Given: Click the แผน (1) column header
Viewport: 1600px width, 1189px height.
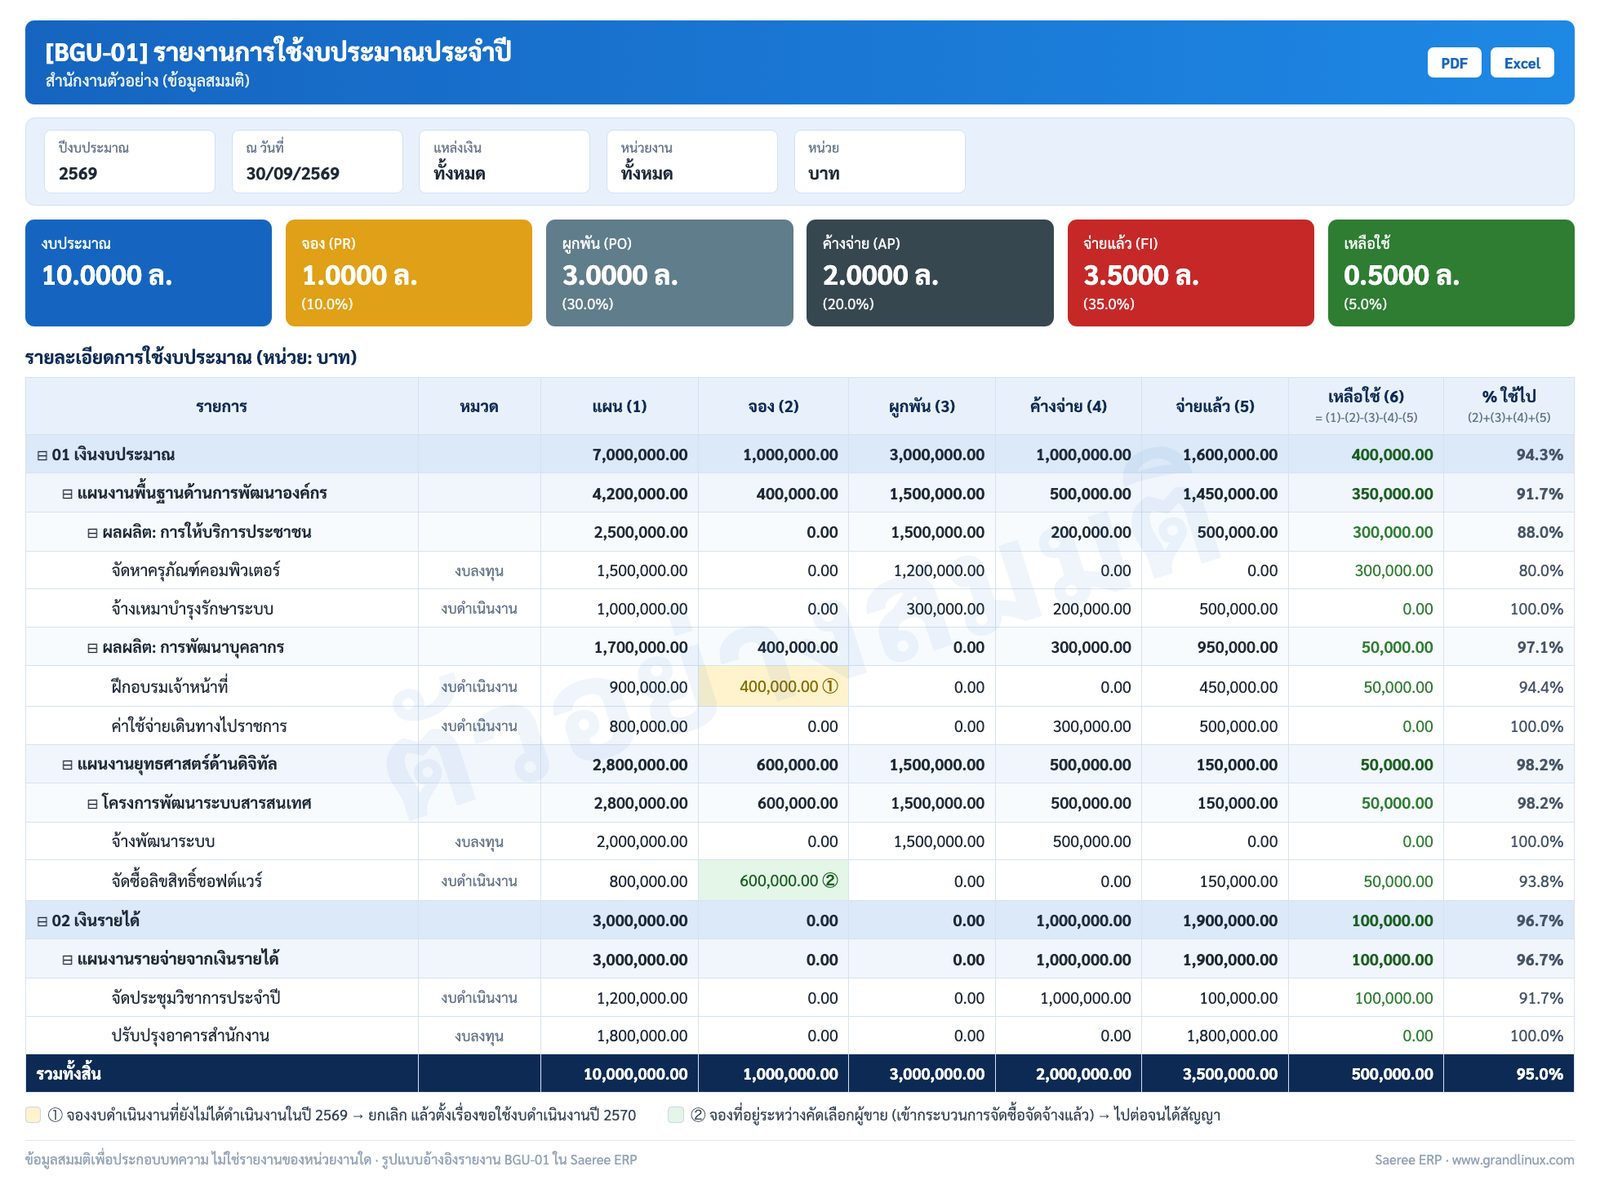Looking at the screenshot, I should click(x=619, y=406).
